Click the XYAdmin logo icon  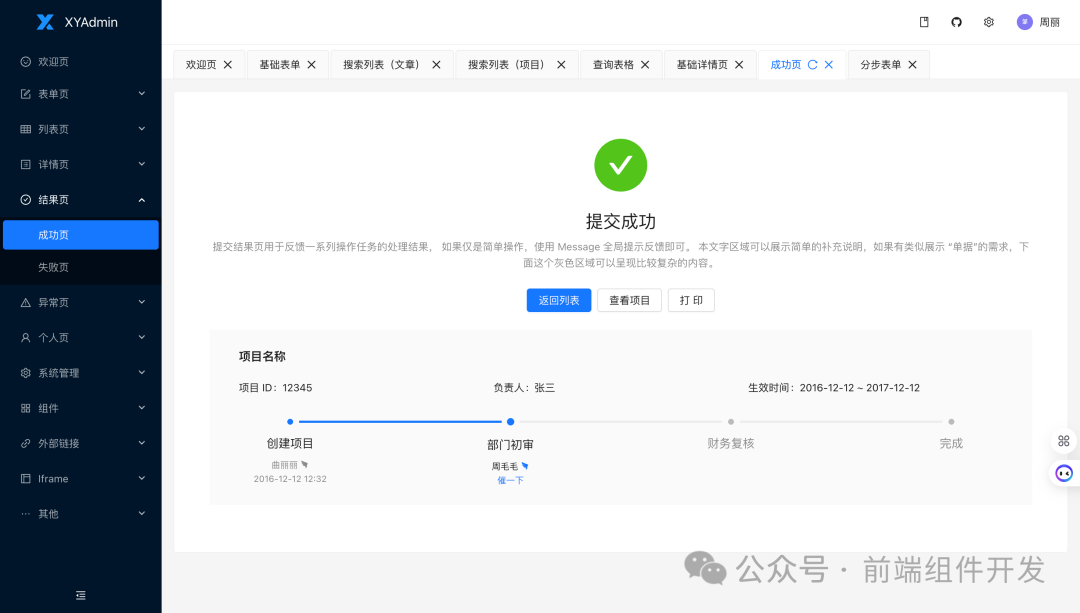(43, 22)
